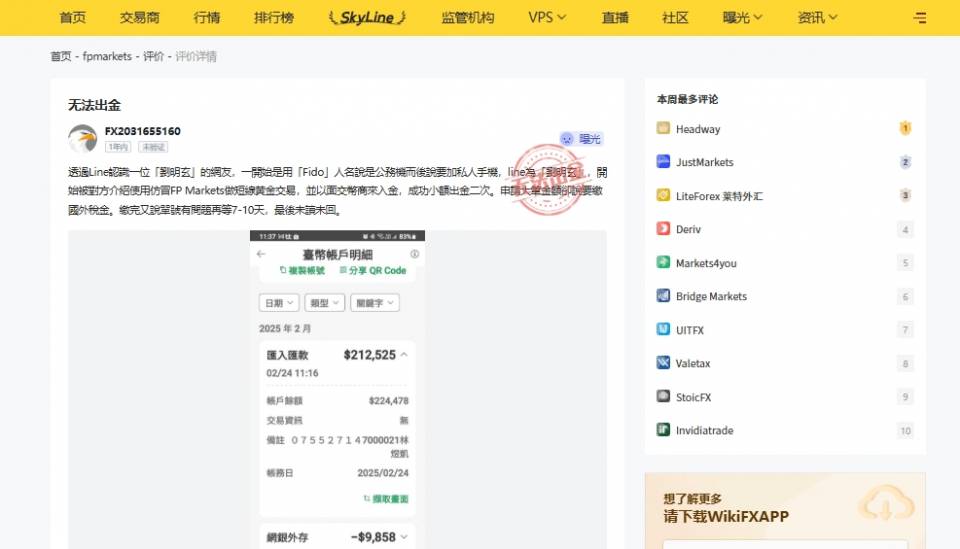Click rank 1 medal badge next to Headway

(x=905, y=128)
